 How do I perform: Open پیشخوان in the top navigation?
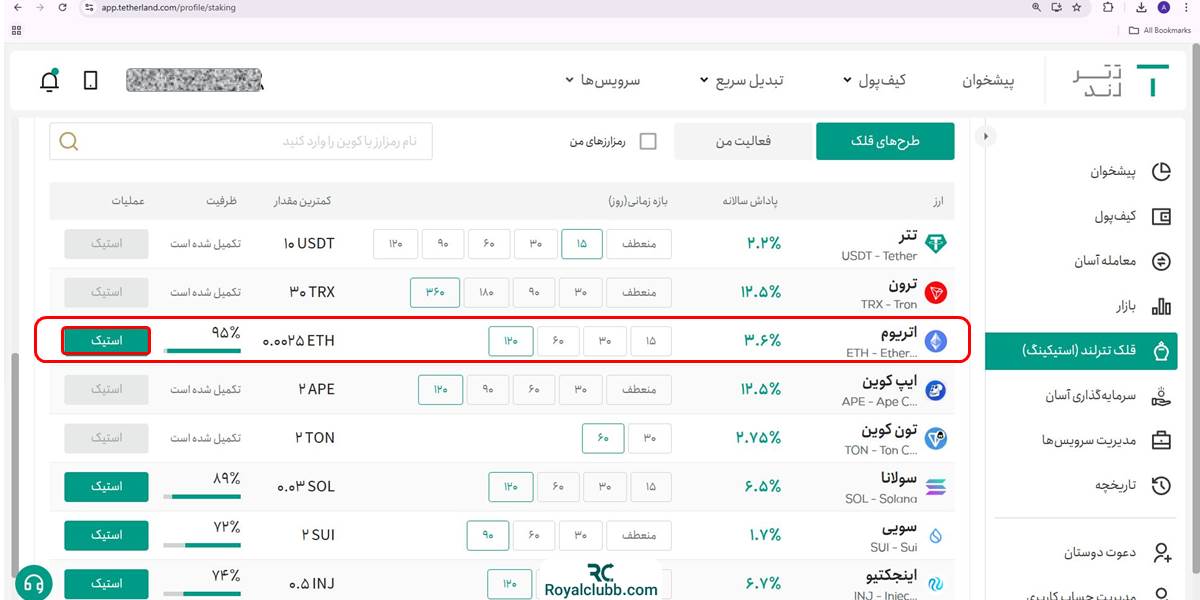pyautogui.click(x=988, y=80)
